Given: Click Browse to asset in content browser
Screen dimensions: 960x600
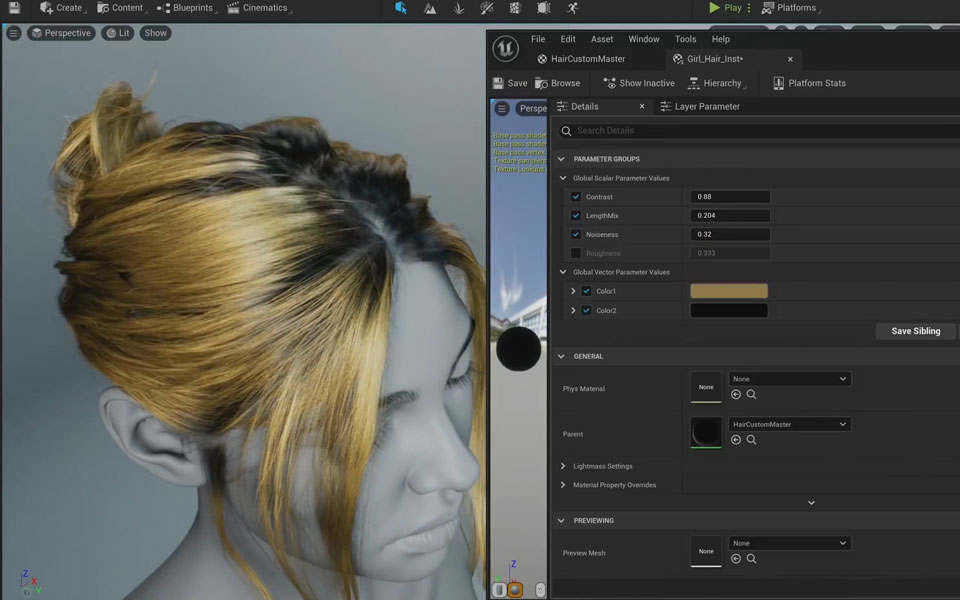Looking at the screenshot, I should 557,83.
